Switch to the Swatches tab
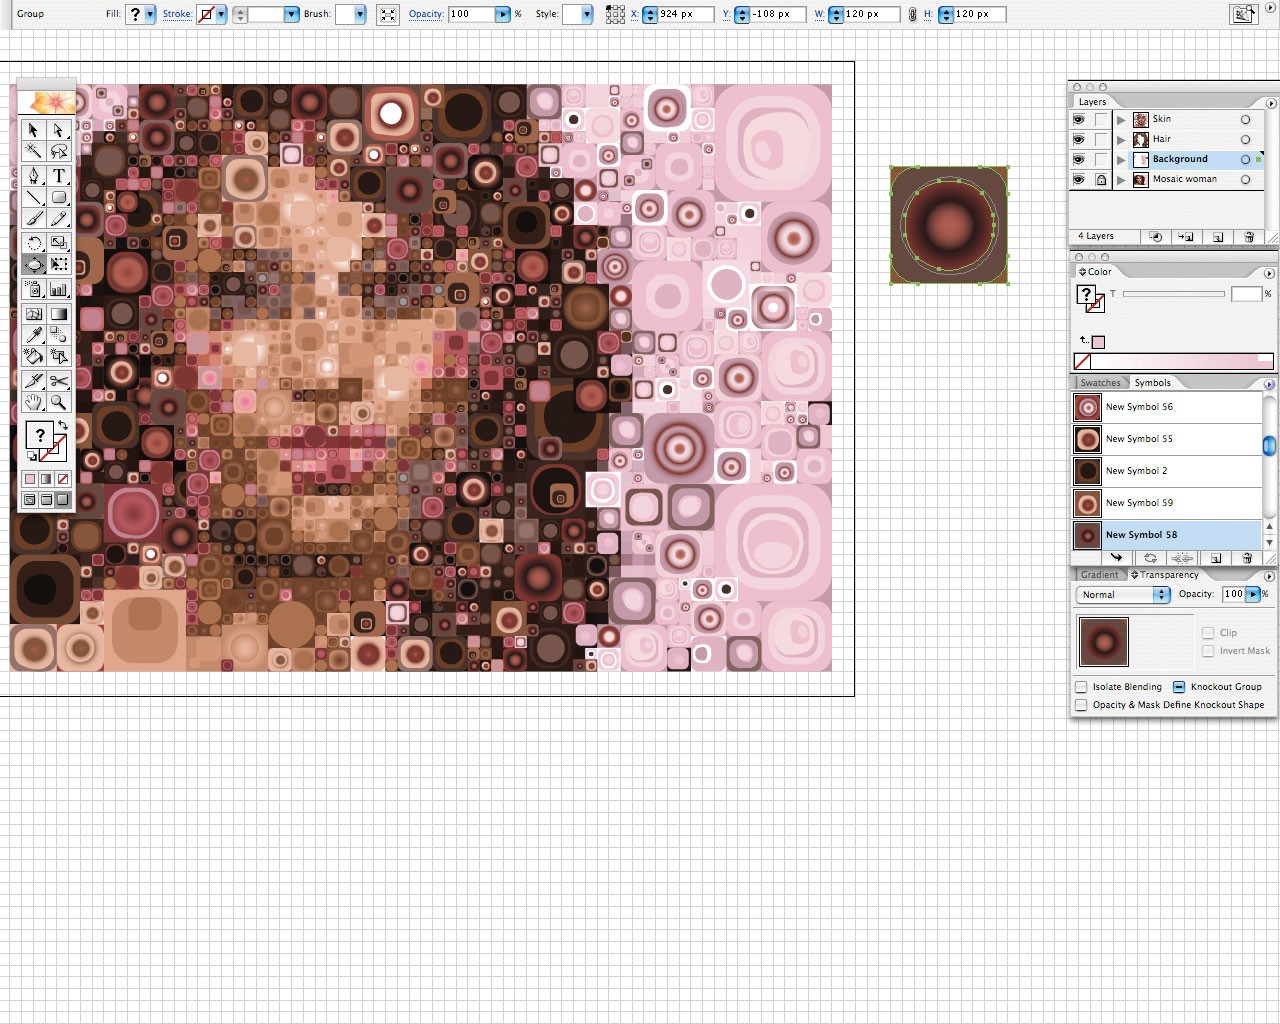This screenshot has width=1280, height=1024. pyautogui.click(x=1100, y=382)
